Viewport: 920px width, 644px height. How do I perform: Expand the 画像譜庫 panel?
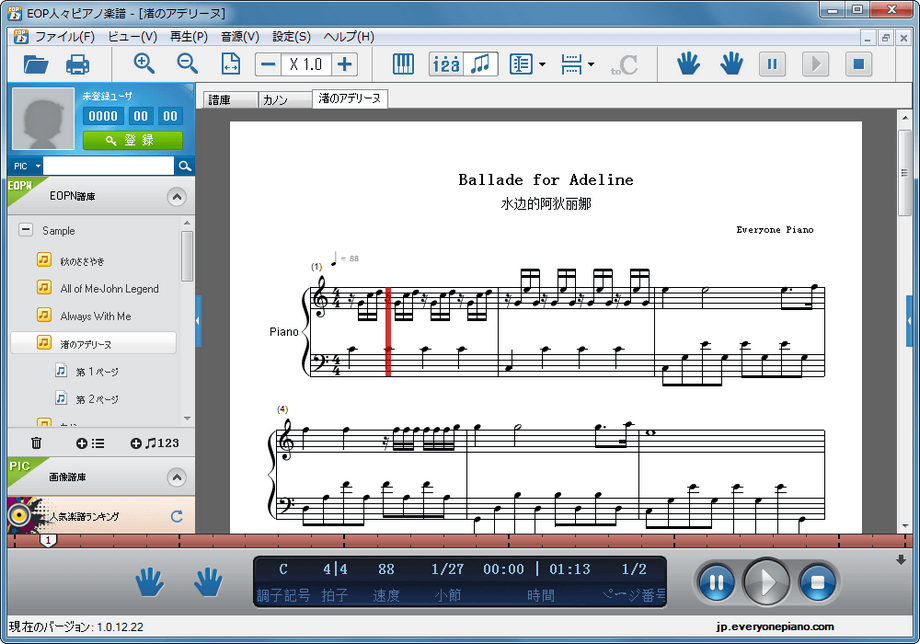[x=177, y=477]
